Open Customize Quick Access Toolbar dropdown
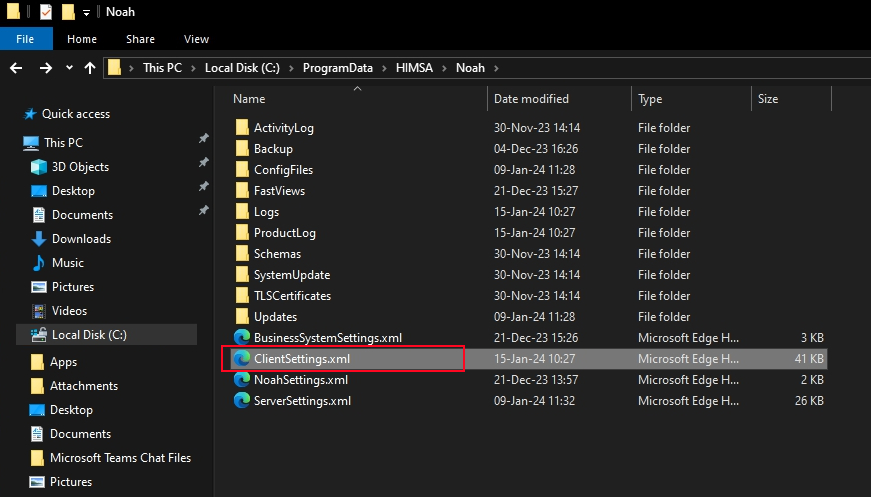This screenshot has width=871, height=497. tap(86, 13)
